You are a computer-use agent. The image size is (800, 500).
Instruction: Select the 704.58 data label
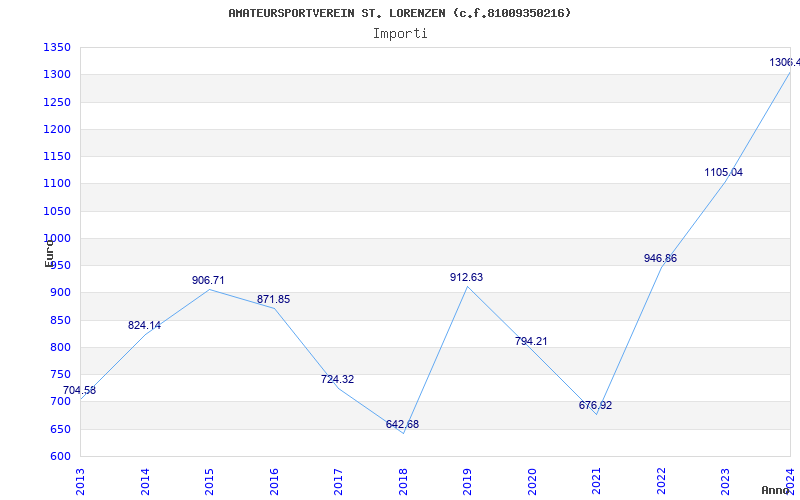pyautogui.click(x=79, y=390)
